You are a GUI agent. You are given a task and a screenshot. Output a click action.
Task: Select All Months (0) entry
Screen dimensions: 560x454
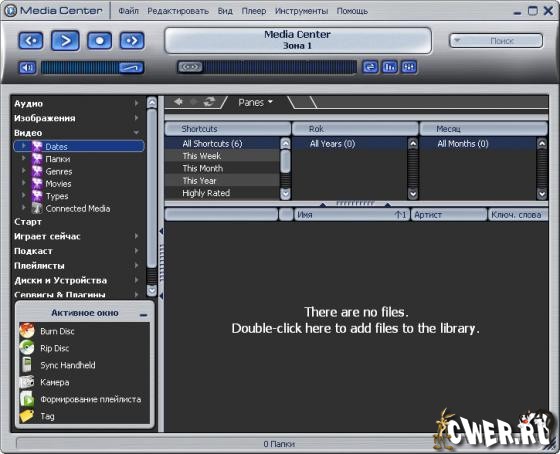tap(478, 144)
